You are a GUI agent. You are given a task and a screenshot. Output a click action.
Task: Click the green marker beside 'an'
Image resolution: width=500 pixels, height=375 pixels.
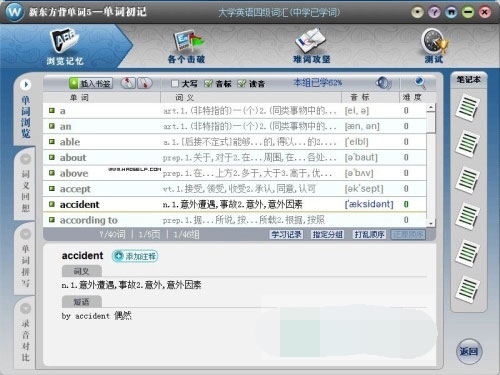(52, 126)
